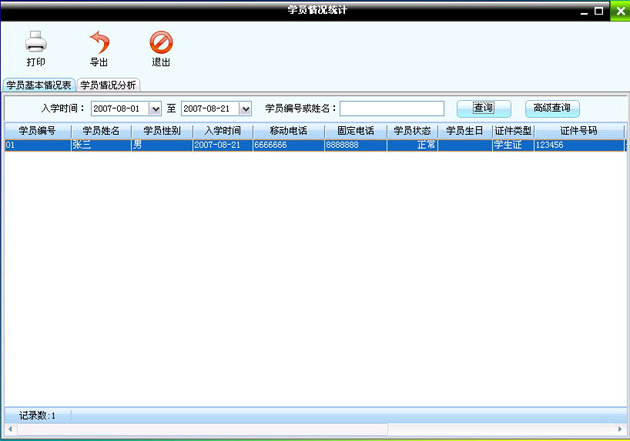Open the end date 2007-08-21 dropdown
Image resolution: width=630 pixels, height=441 pixels.
pos(245,108)
